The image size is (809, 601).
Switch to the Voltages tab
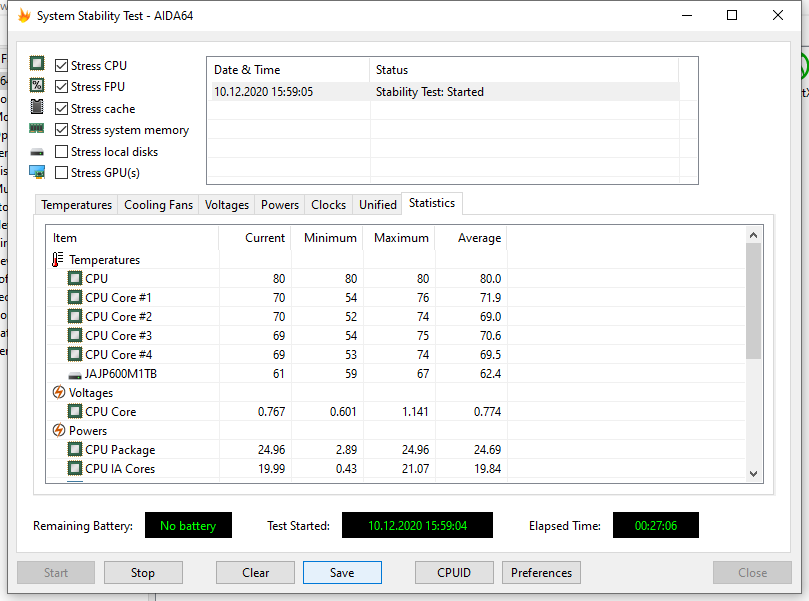click(226, 205)
